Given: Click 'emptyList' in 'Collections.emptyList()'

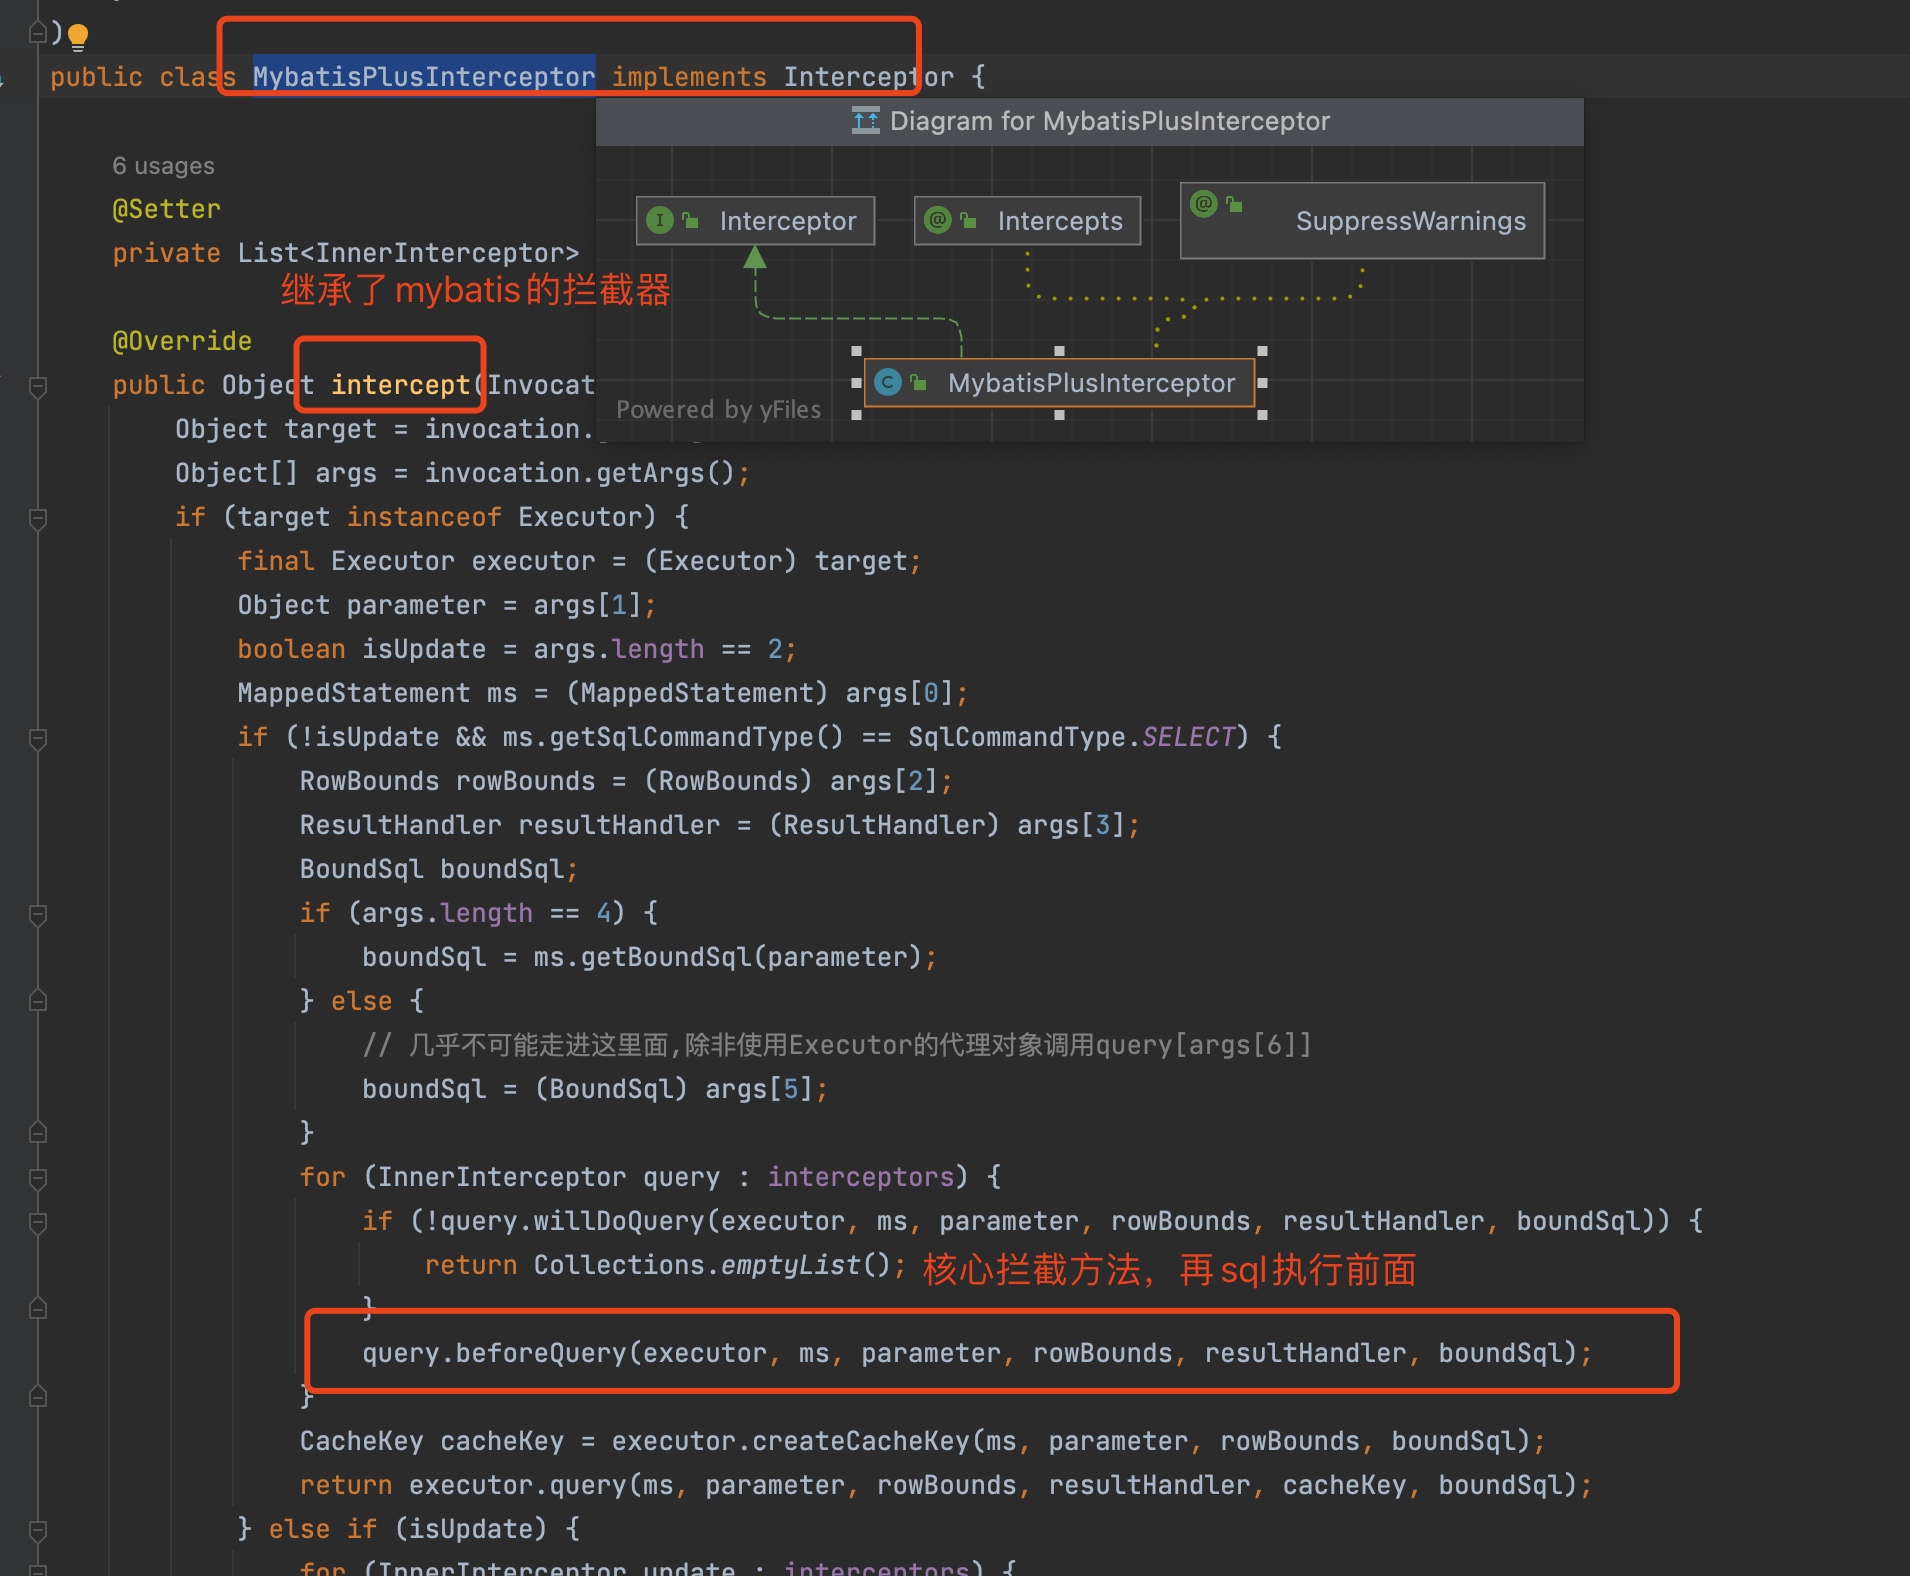Looking at the screenshot, I should [791, 1265].
